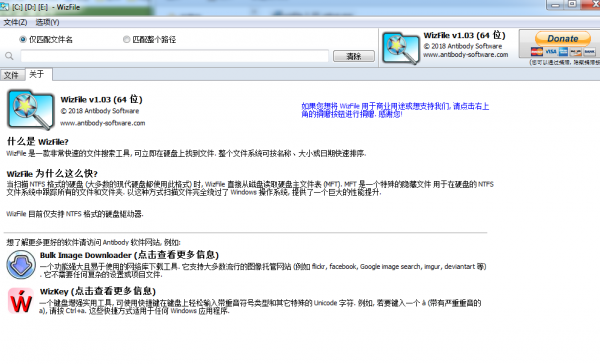Viewport: 600px width, 364px height.
Task: Select the 关于 tab
Action: (37, 74)
